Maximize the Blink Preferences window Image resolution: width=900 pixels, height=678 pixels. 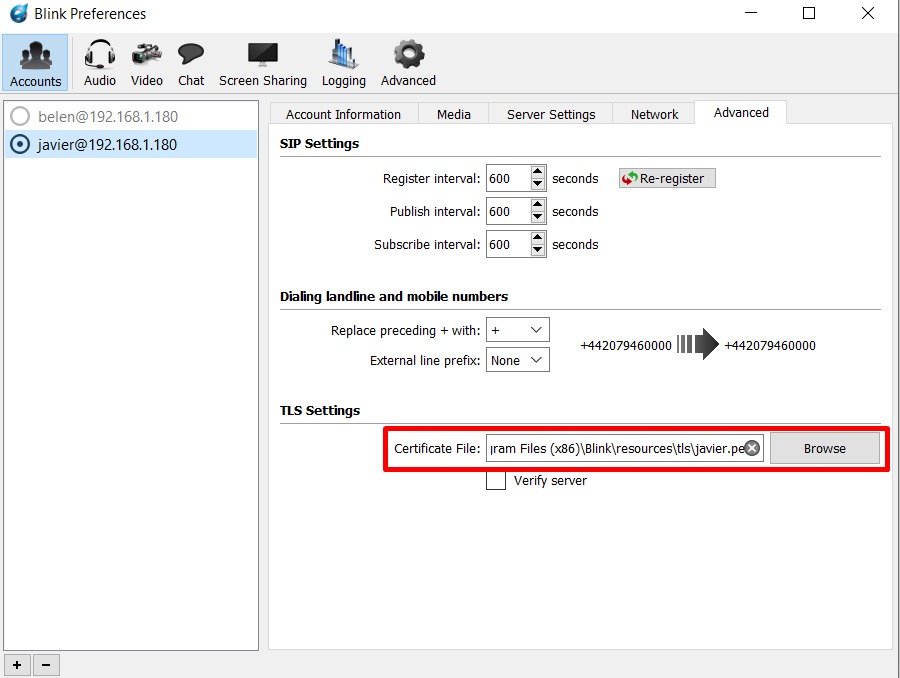pos(809,13)
